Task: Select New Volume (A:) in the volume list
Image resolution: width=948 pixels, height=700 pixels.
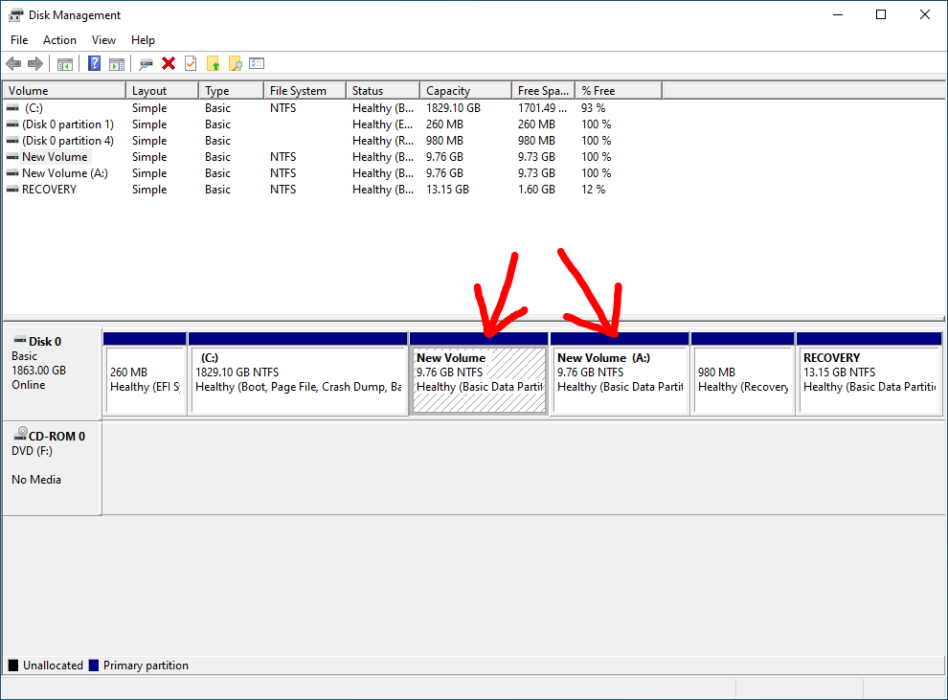Action: click(60, 172)
